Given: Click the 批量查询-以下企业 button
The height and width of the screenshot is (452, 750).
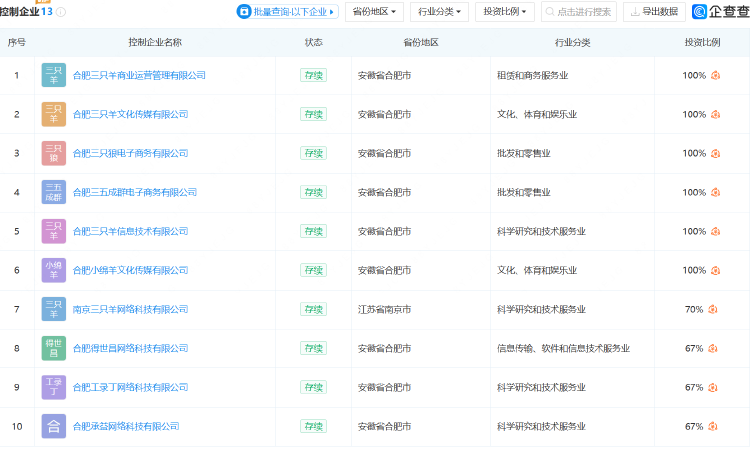Looking at the screenshot, I should (288, 12).
